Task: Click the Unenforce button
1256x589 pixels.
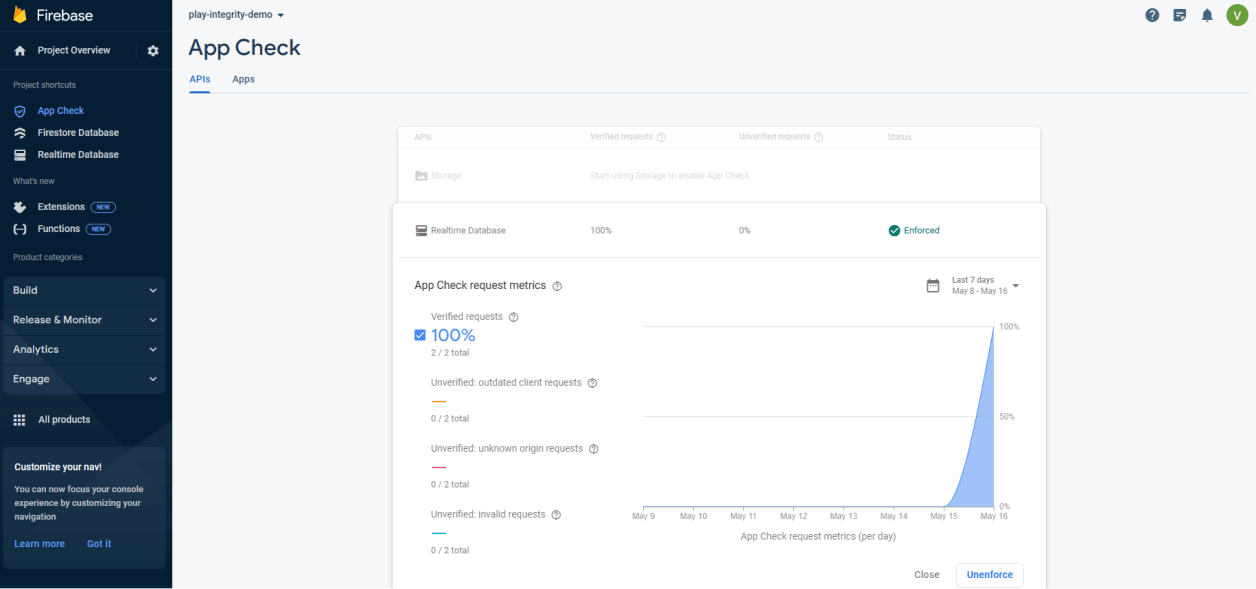Action: pyautogui.click(x=989, y=575)
